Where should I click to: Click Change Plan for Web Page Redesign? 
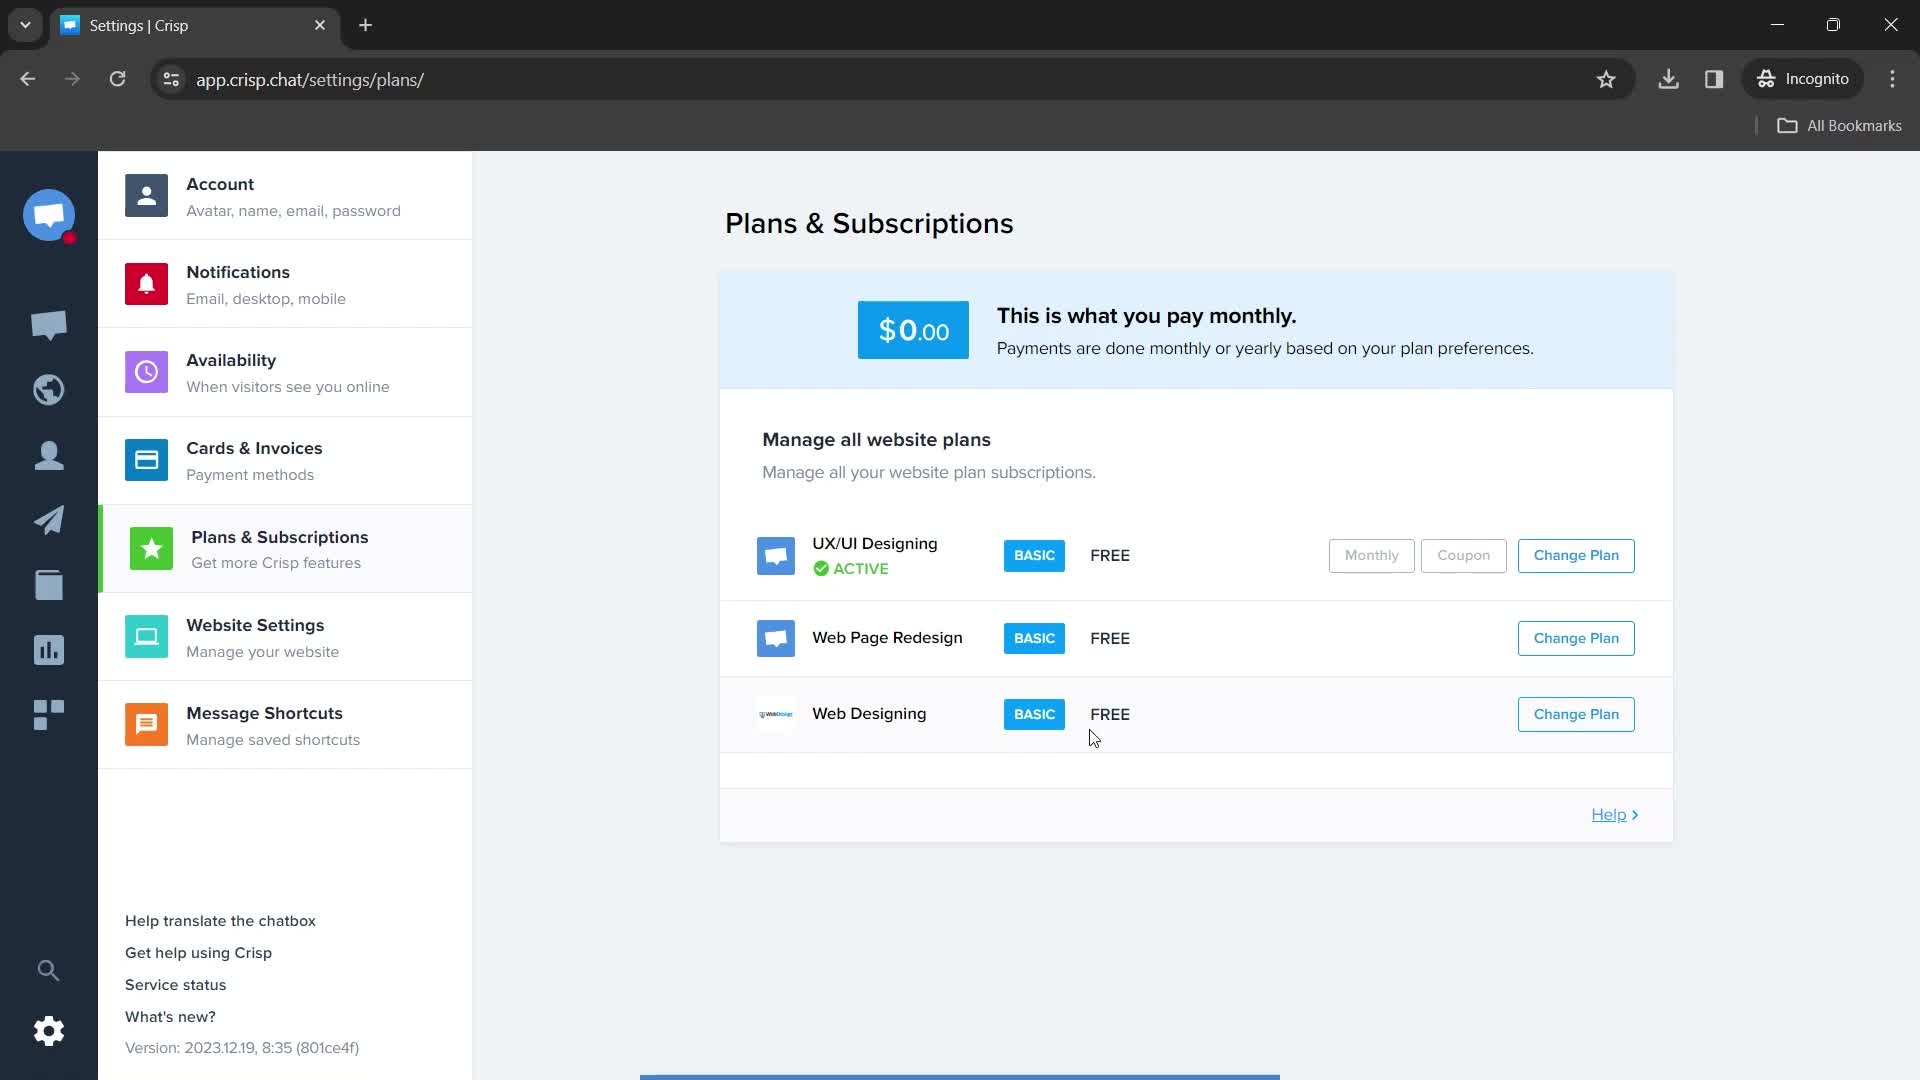click(x=1577, y=638)
